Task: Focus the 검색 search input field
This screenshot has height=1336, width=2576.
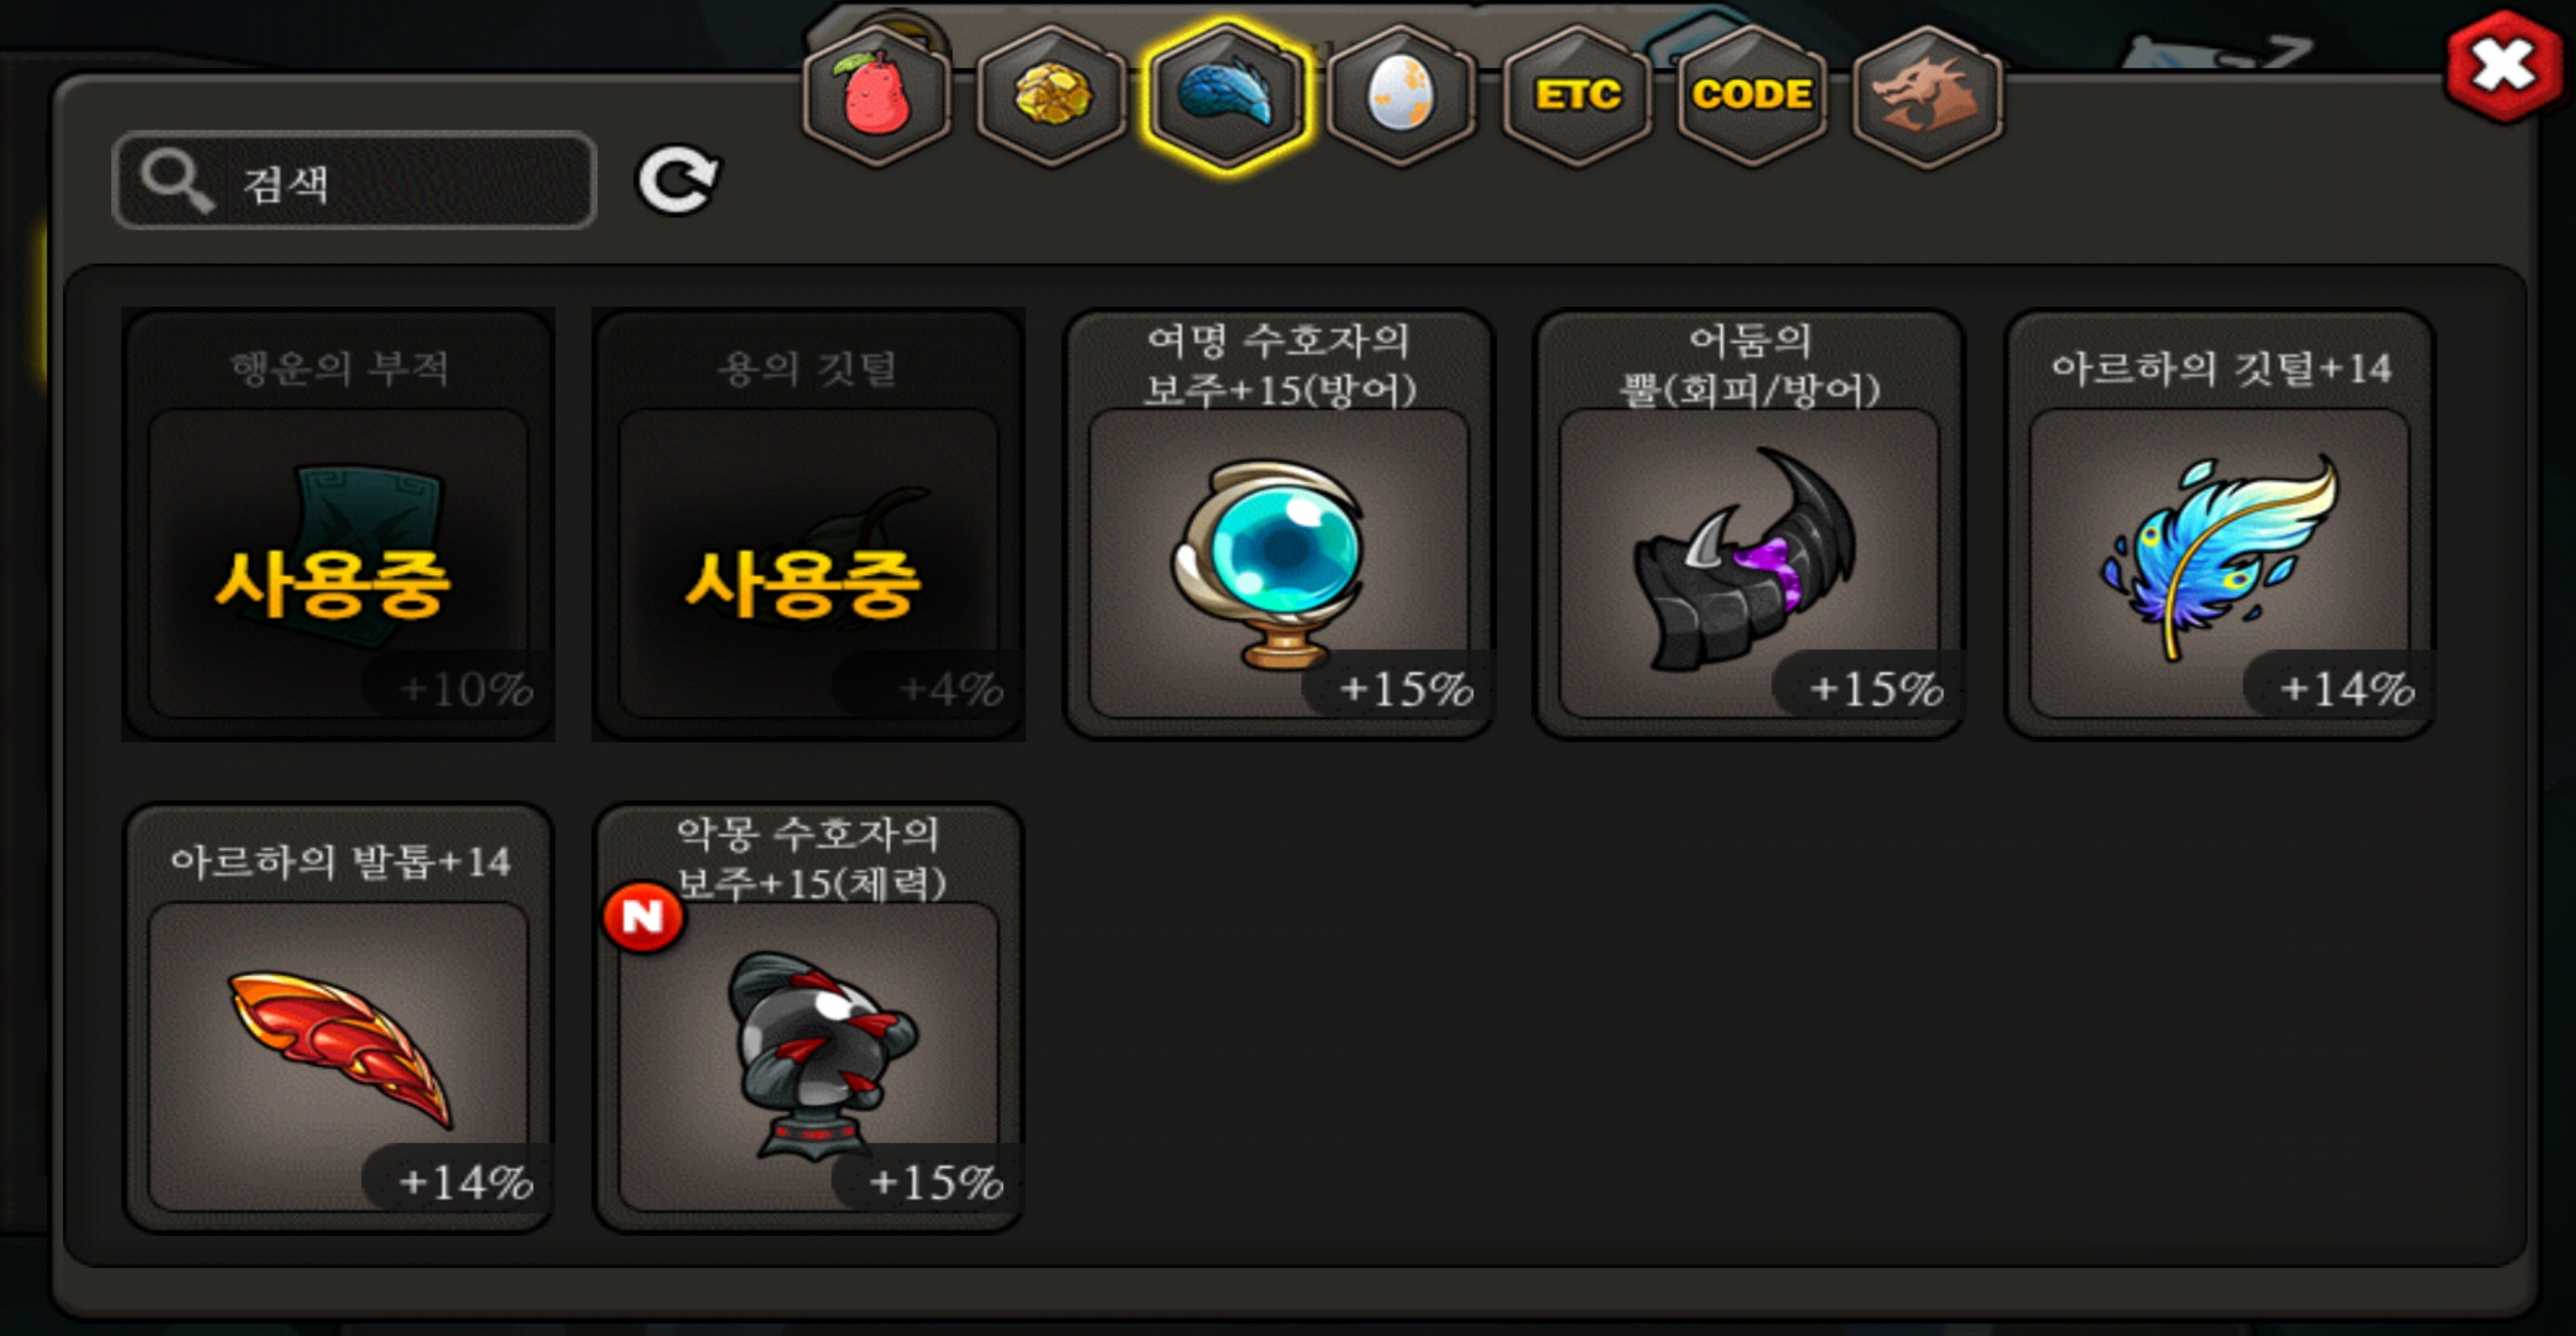Action: point(354,181)
